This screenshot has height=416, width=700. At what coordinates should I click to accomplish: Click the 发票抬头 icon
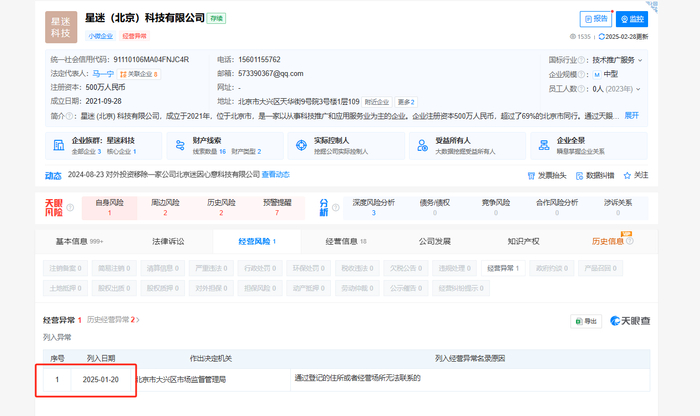531,176
